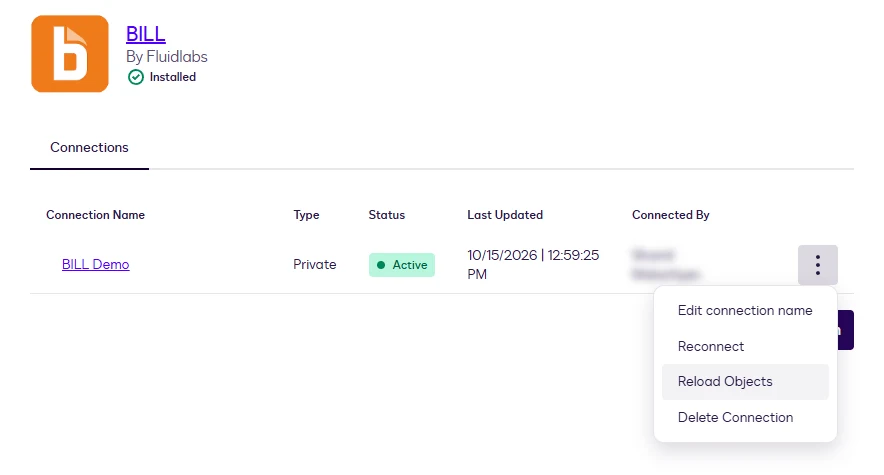
Task: Choose Edit connection name from menu
Action: (745, 310)
